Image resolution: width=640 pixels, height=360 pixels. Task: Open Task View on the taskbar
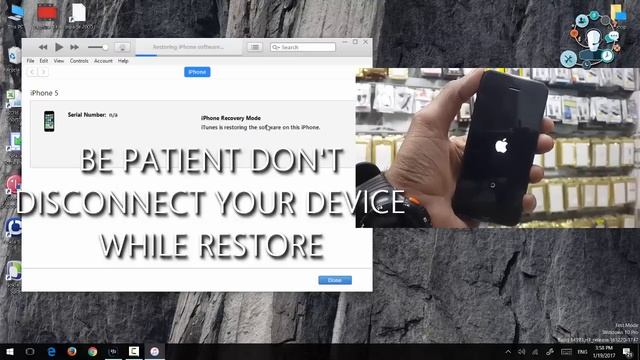click(x=30, y=351)
